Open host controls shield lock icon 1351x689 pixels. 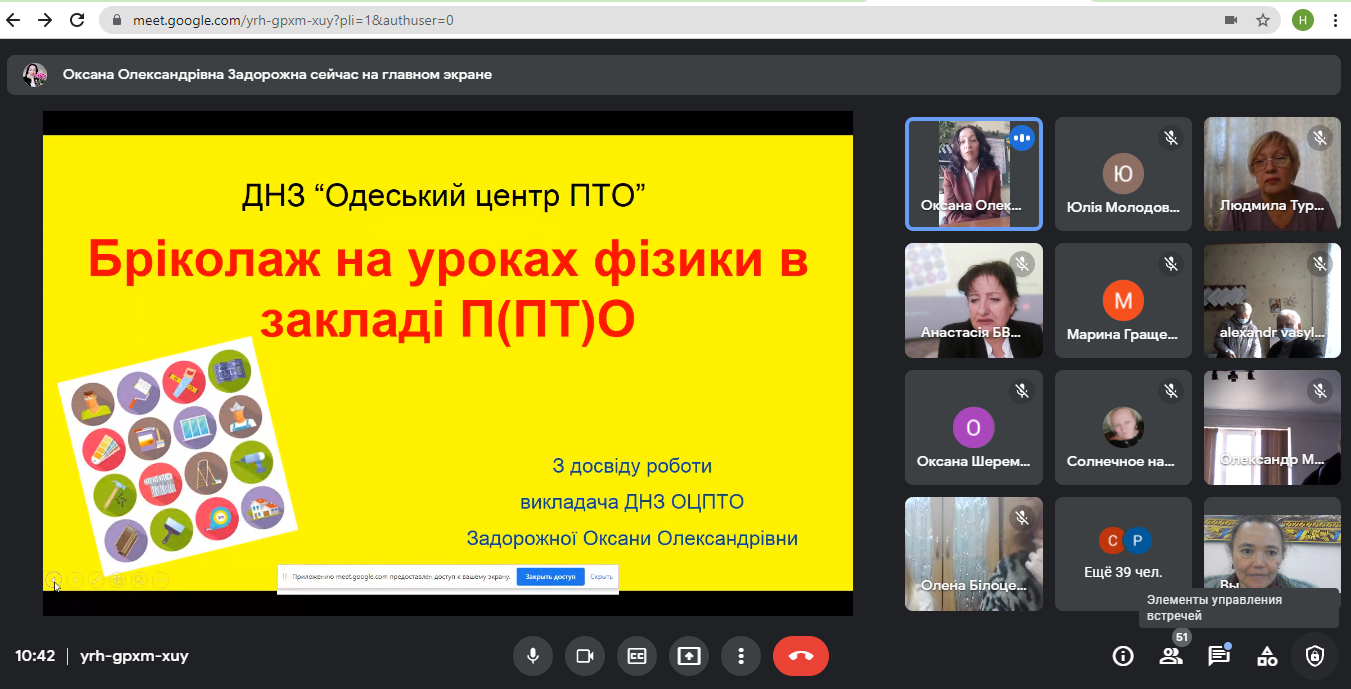[x=1315, y=656]
